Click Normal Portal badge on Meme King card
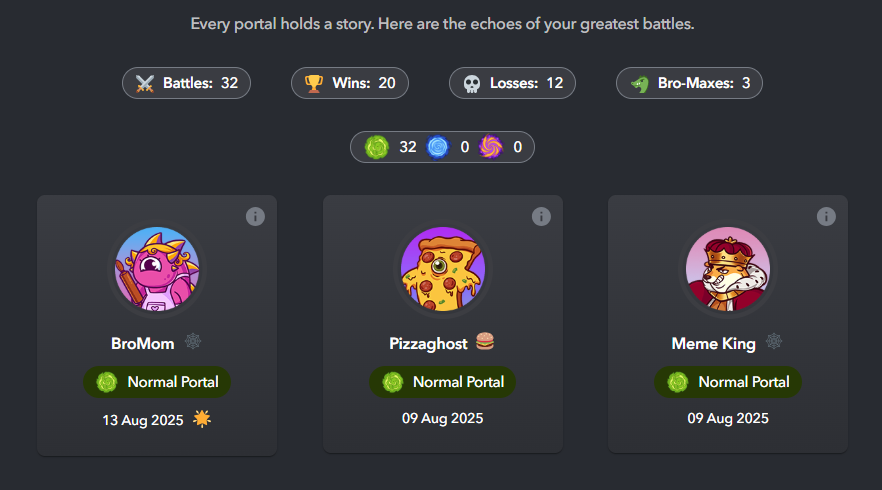Image resolution: width=882 pixels, height=490 pixels. click(728, 381)
